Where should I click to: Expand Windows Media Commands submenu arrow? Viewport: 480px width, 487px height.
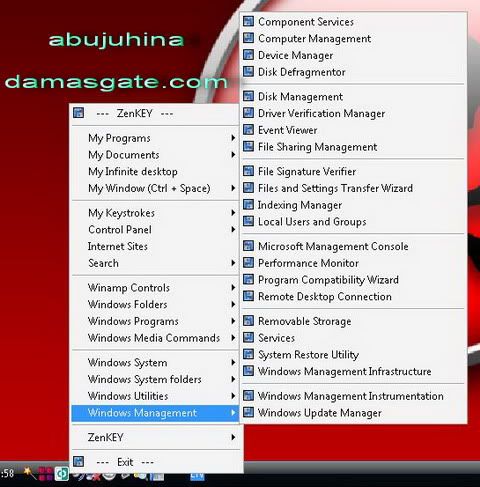233,338
